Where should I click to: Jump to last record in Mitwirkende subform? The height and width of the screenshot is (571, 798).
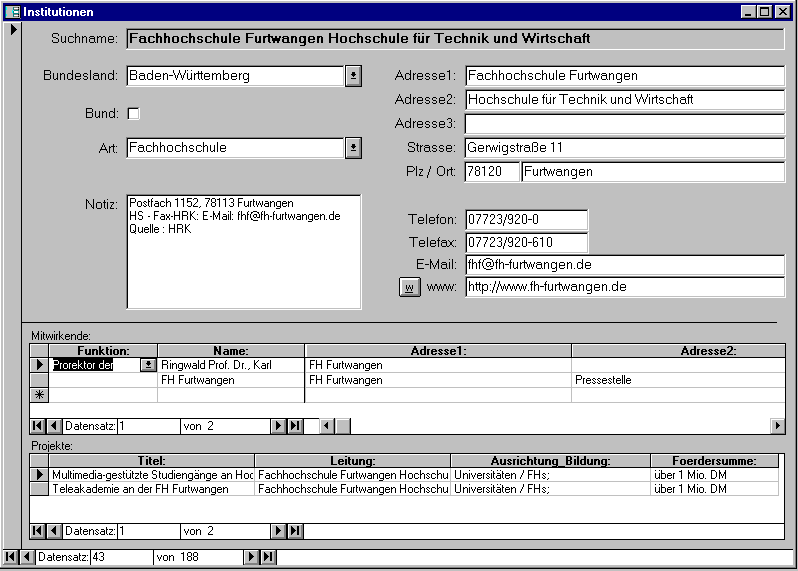point(296,426)
